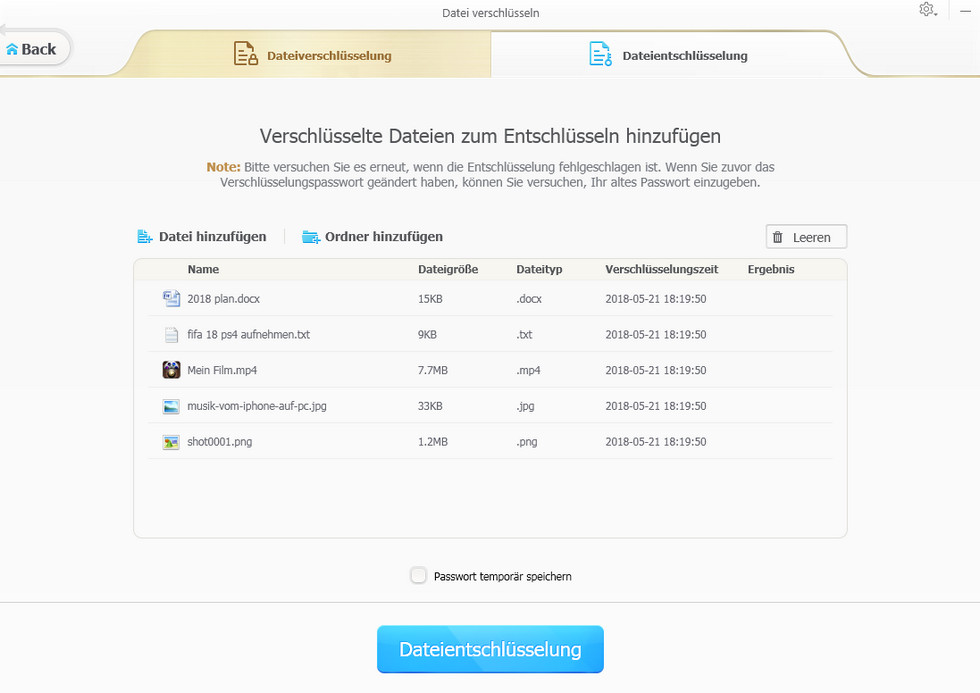Click the trash icon in the Leeren button
Screen dimensions: 980x693
pyautogui.click(x=778, y=237)
